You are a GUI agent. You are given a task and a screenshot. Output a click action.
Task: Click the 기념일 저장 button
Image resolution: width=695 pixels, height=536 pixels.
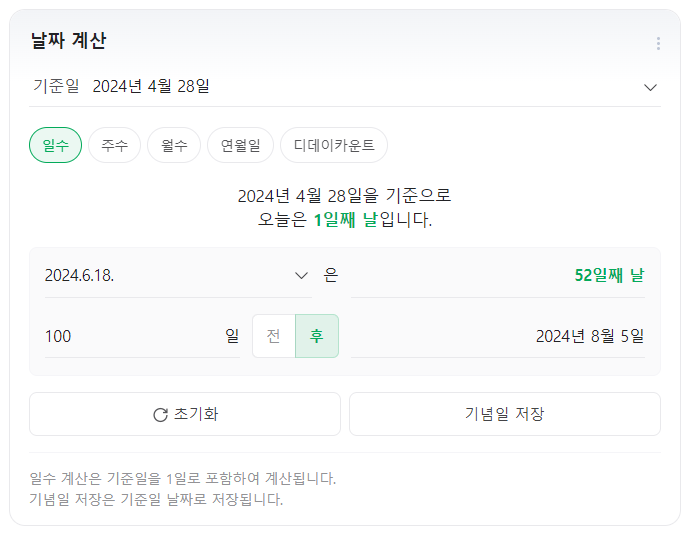click(x=504, y=414)
